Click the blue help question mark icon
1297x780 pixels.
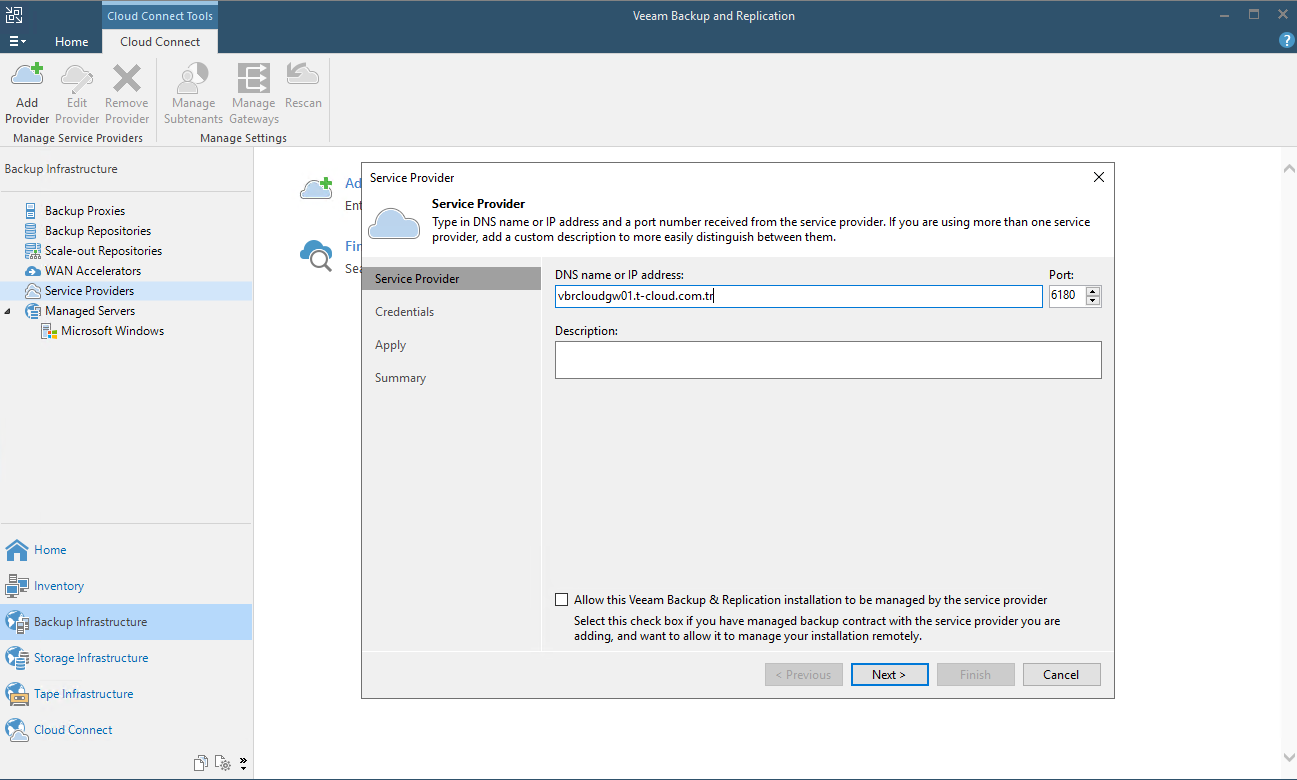pos(1286,41)
